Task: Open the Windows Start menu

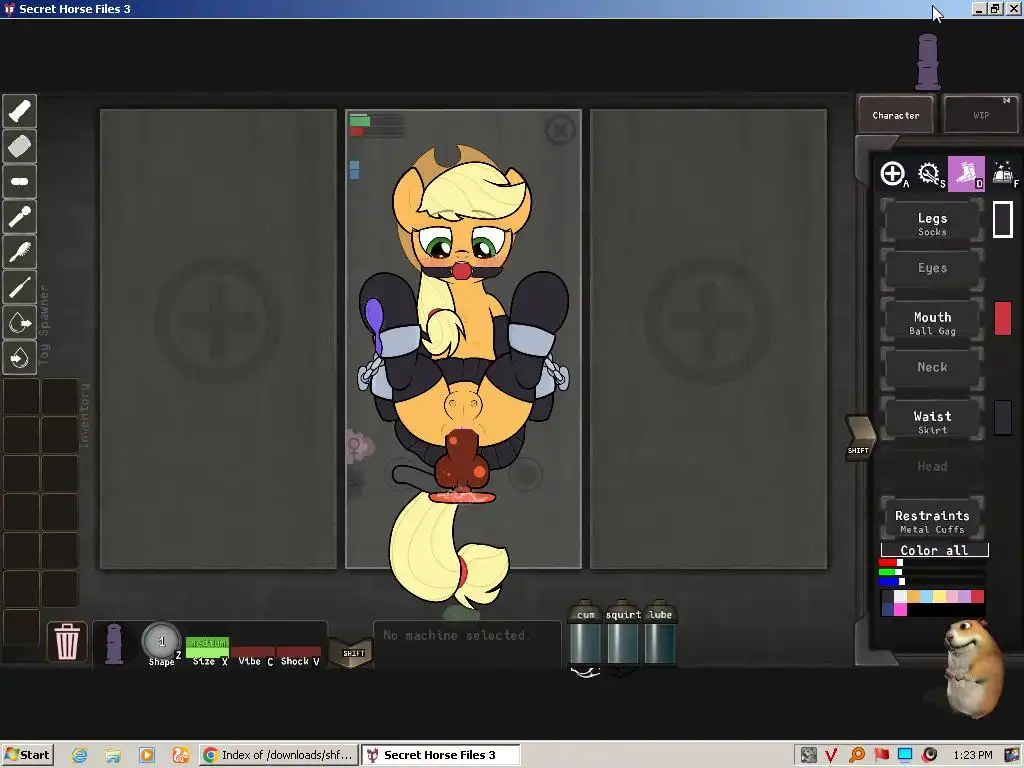Action: 27,755
